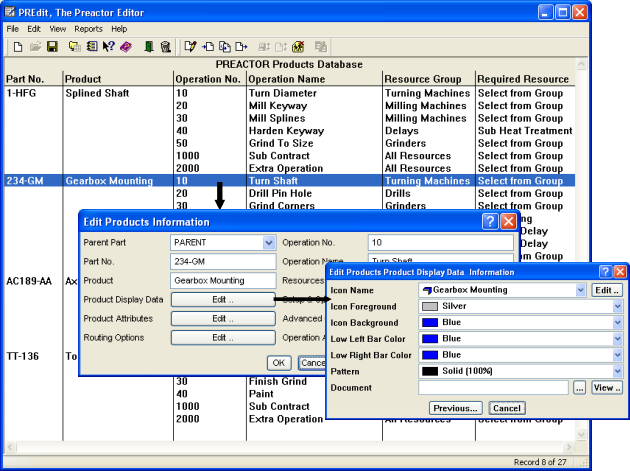Open the View menu
The image size is (630, 471).
pos(57,29)
